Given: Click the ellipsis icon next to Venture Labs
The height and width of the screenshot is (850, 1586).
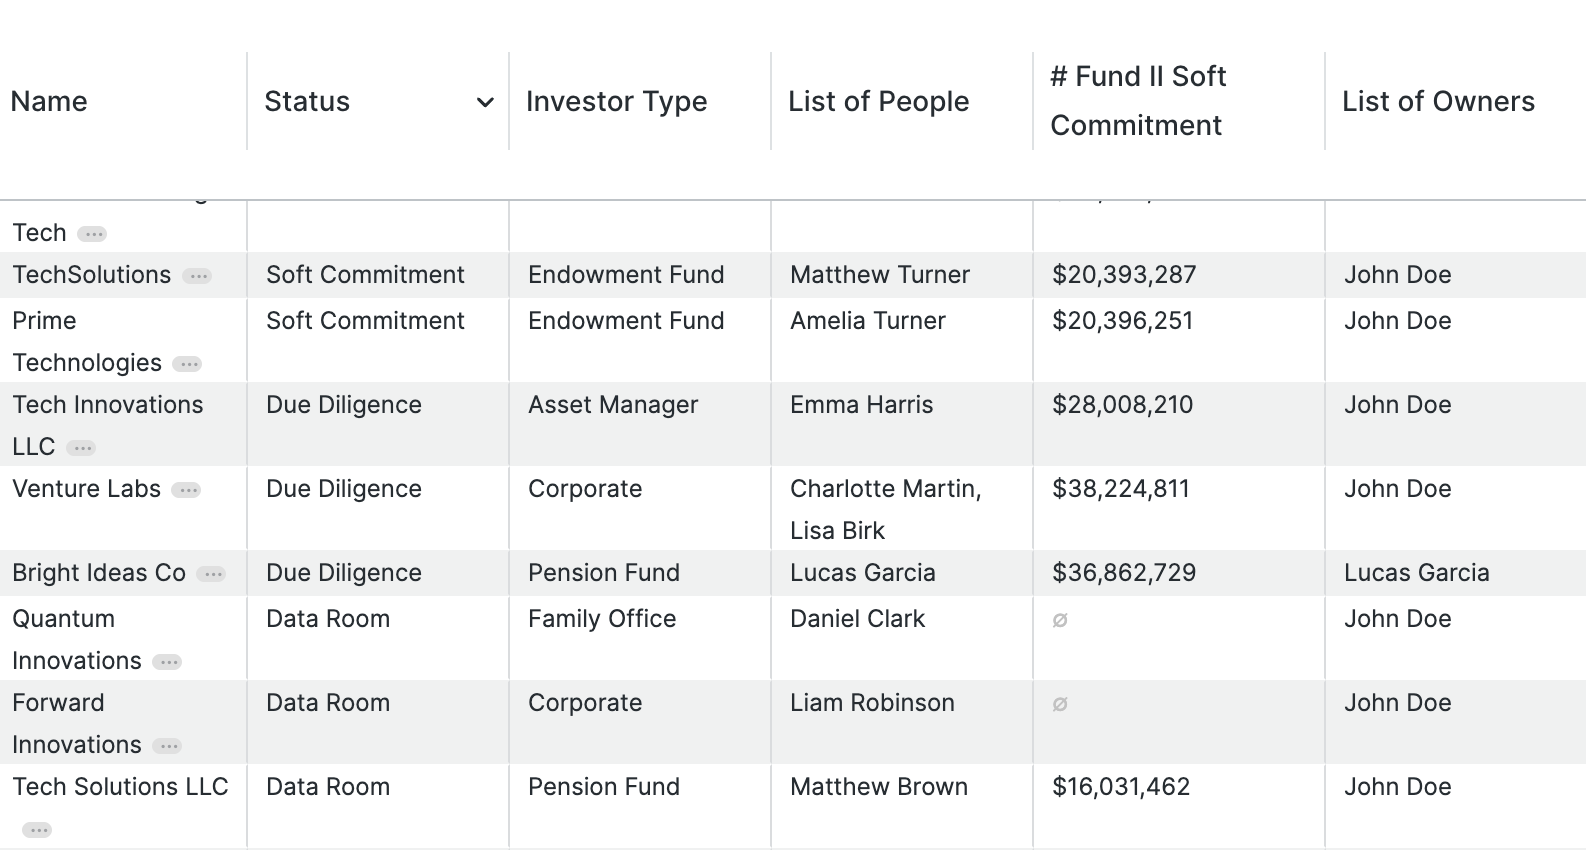Looking at the screenshot, I should (187, 490).
